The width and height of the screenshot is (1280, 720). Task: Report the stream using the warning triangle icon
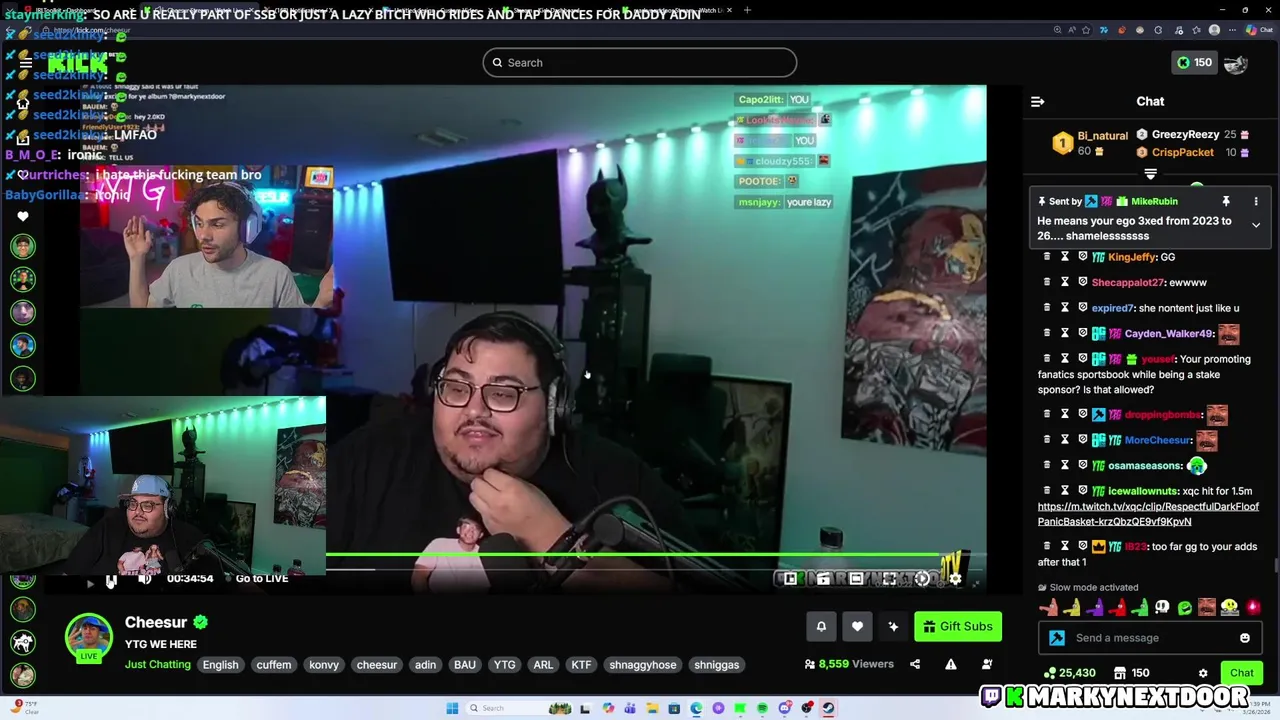951,664
